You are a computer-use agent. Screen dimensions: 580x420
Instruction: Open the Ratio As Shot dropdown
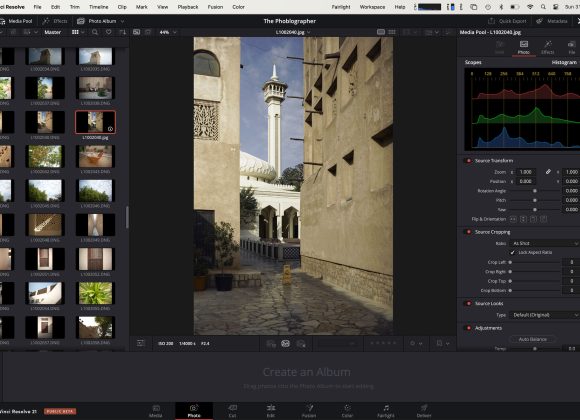544,243
